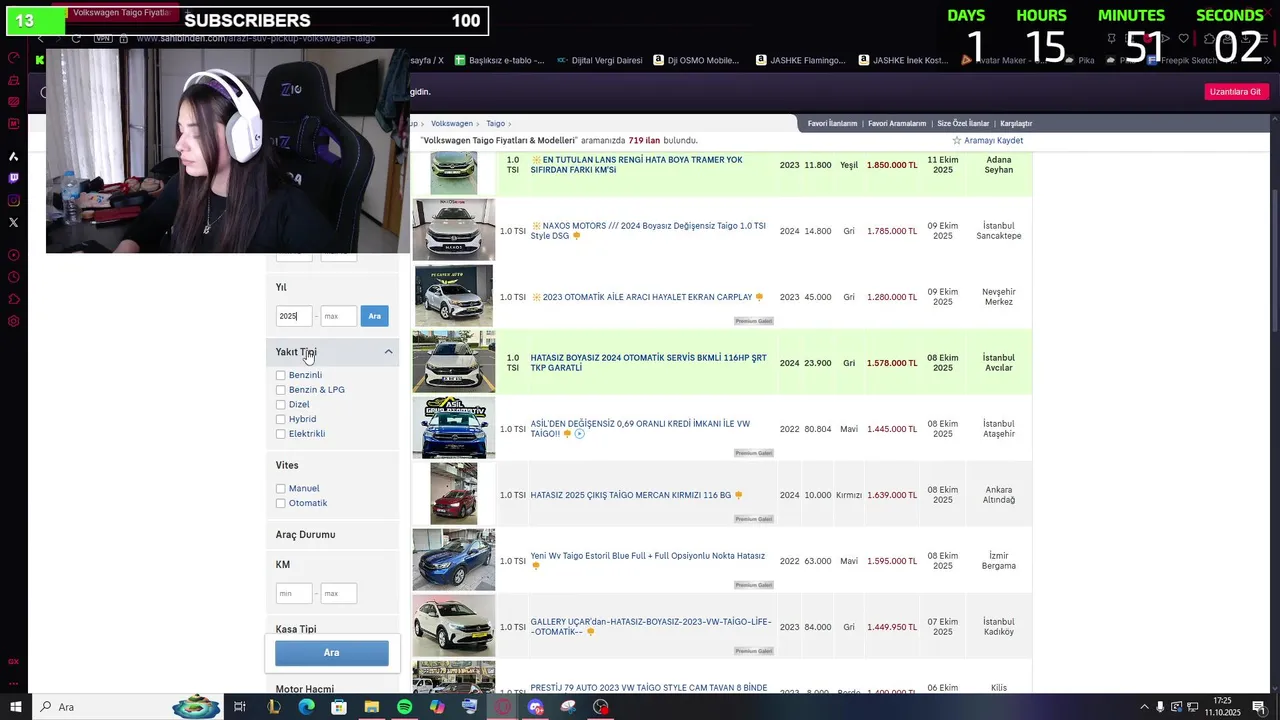The image size is (1280, 720).
Task: Switch to Opera GX taskbar icon
Action: [503, 707]
